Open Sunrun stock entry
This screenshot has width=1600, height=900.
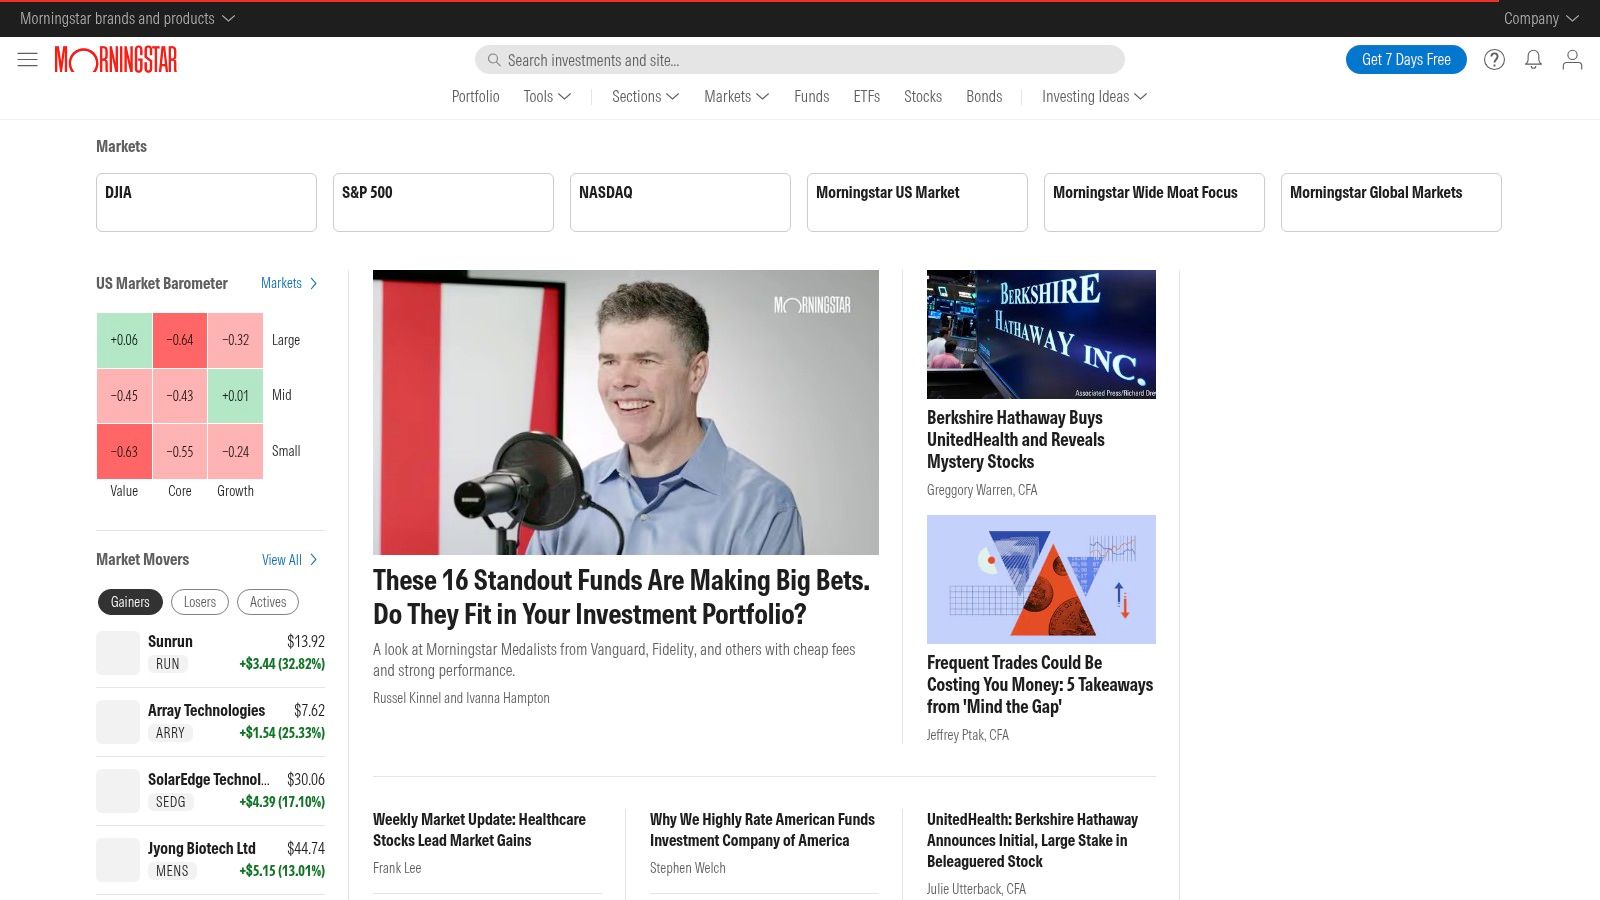(x=211, y=653)
